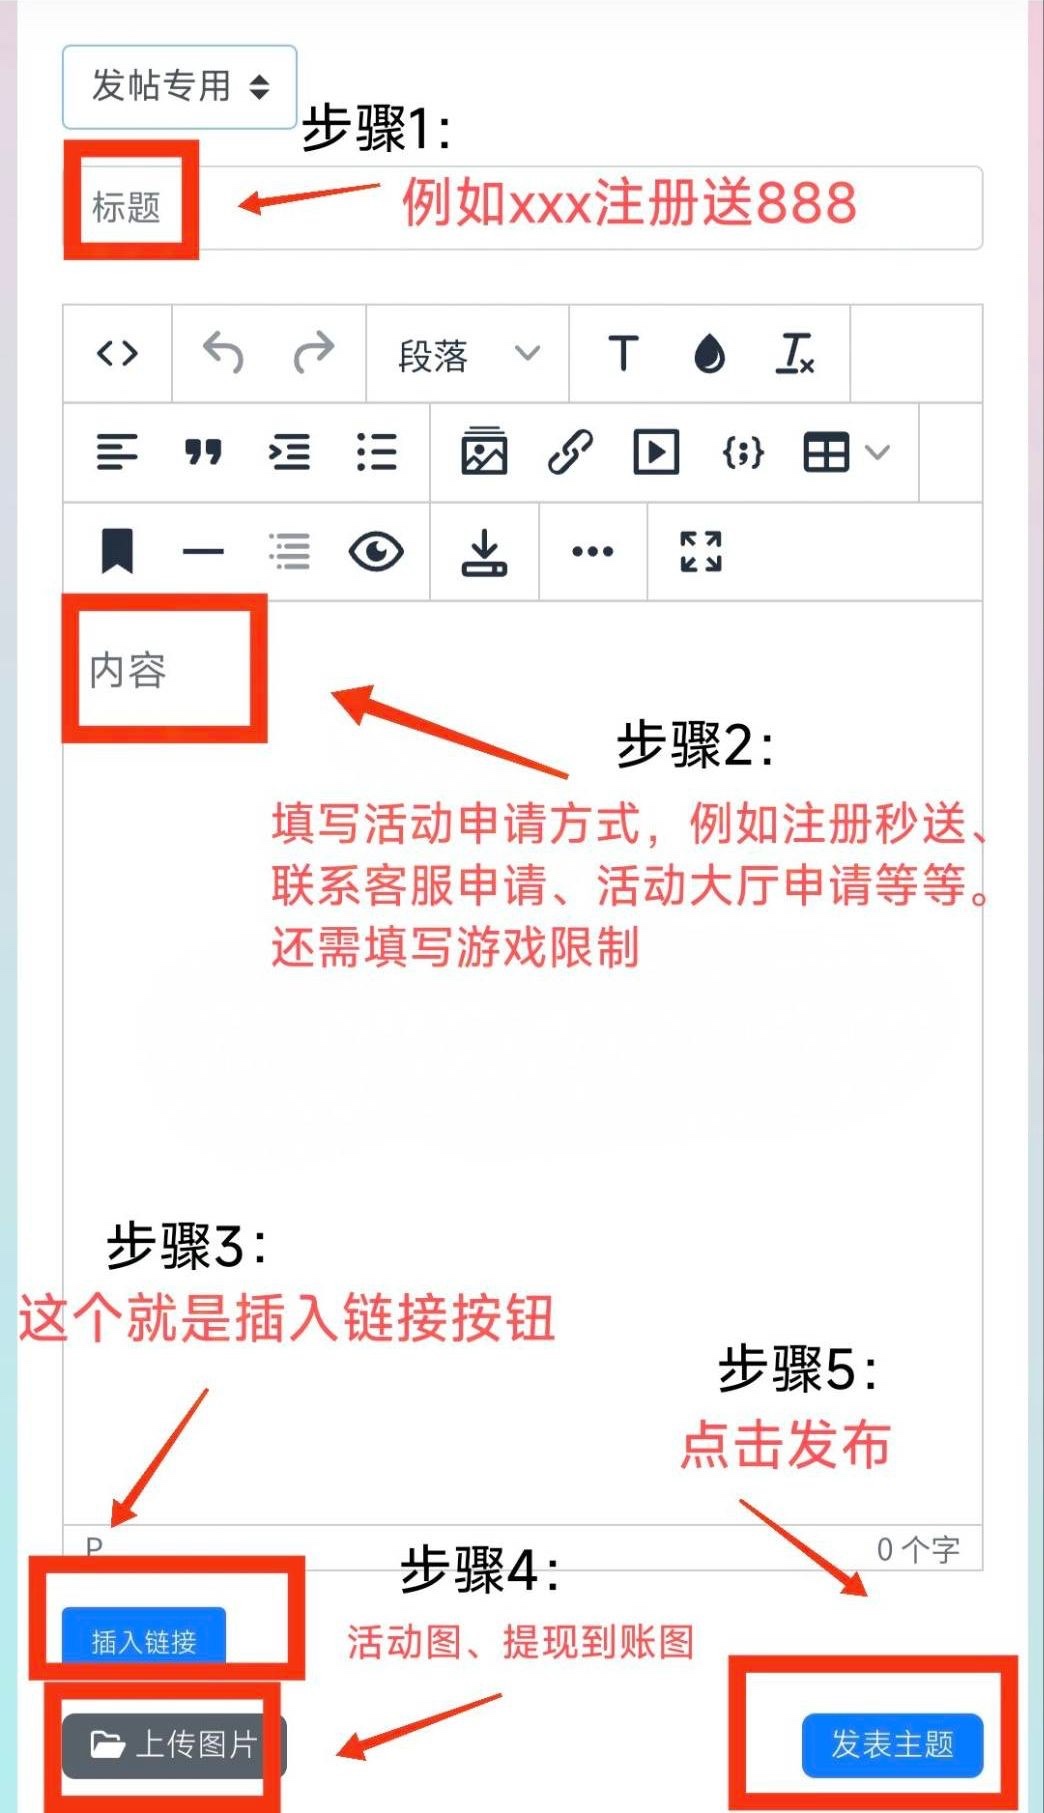Clear text formatting
Image resolution: width=1044 pixels, height=1813 pixels.
795,353
